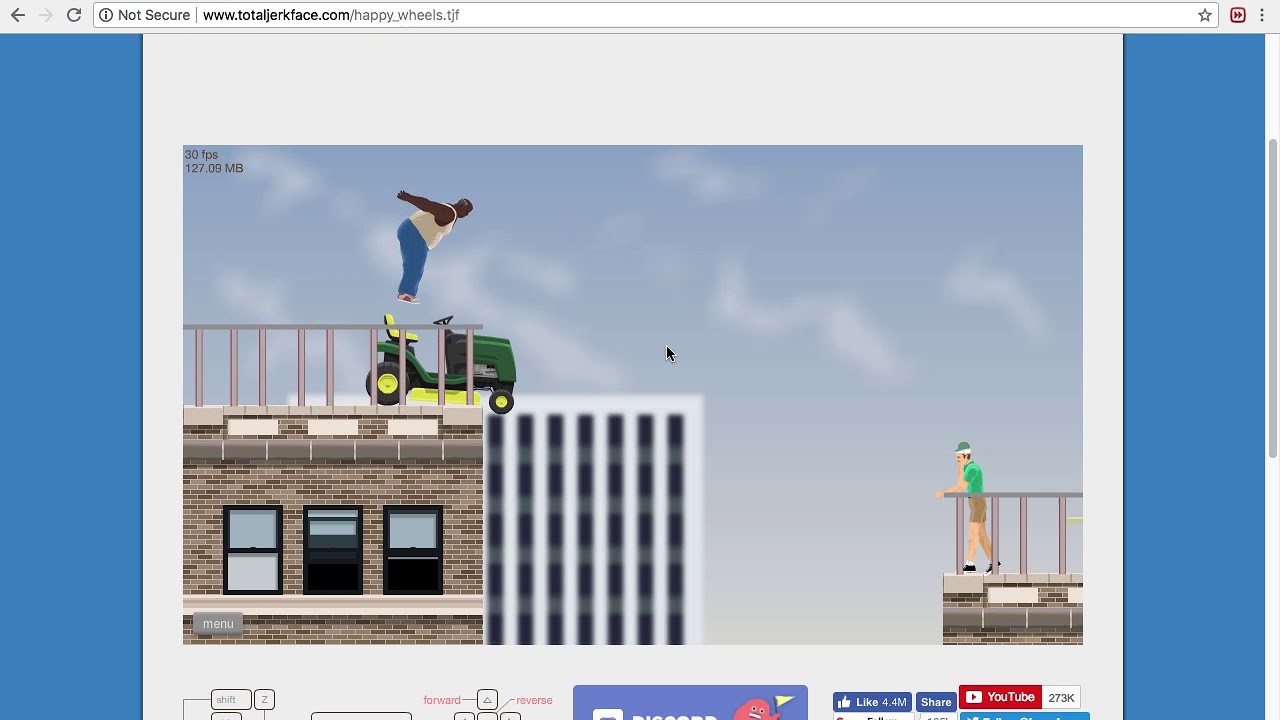Viewport: 1280px width, 720px height.
Task: Click the YouTube 273K subscriber count
Action: [1061, 698]
